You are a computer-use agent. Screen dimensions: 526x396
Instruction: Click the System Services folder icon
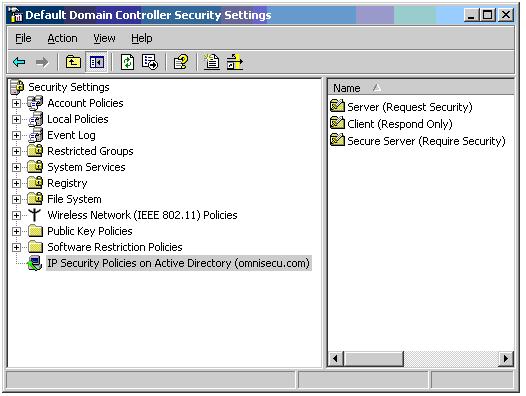click(x=35, y=167)
